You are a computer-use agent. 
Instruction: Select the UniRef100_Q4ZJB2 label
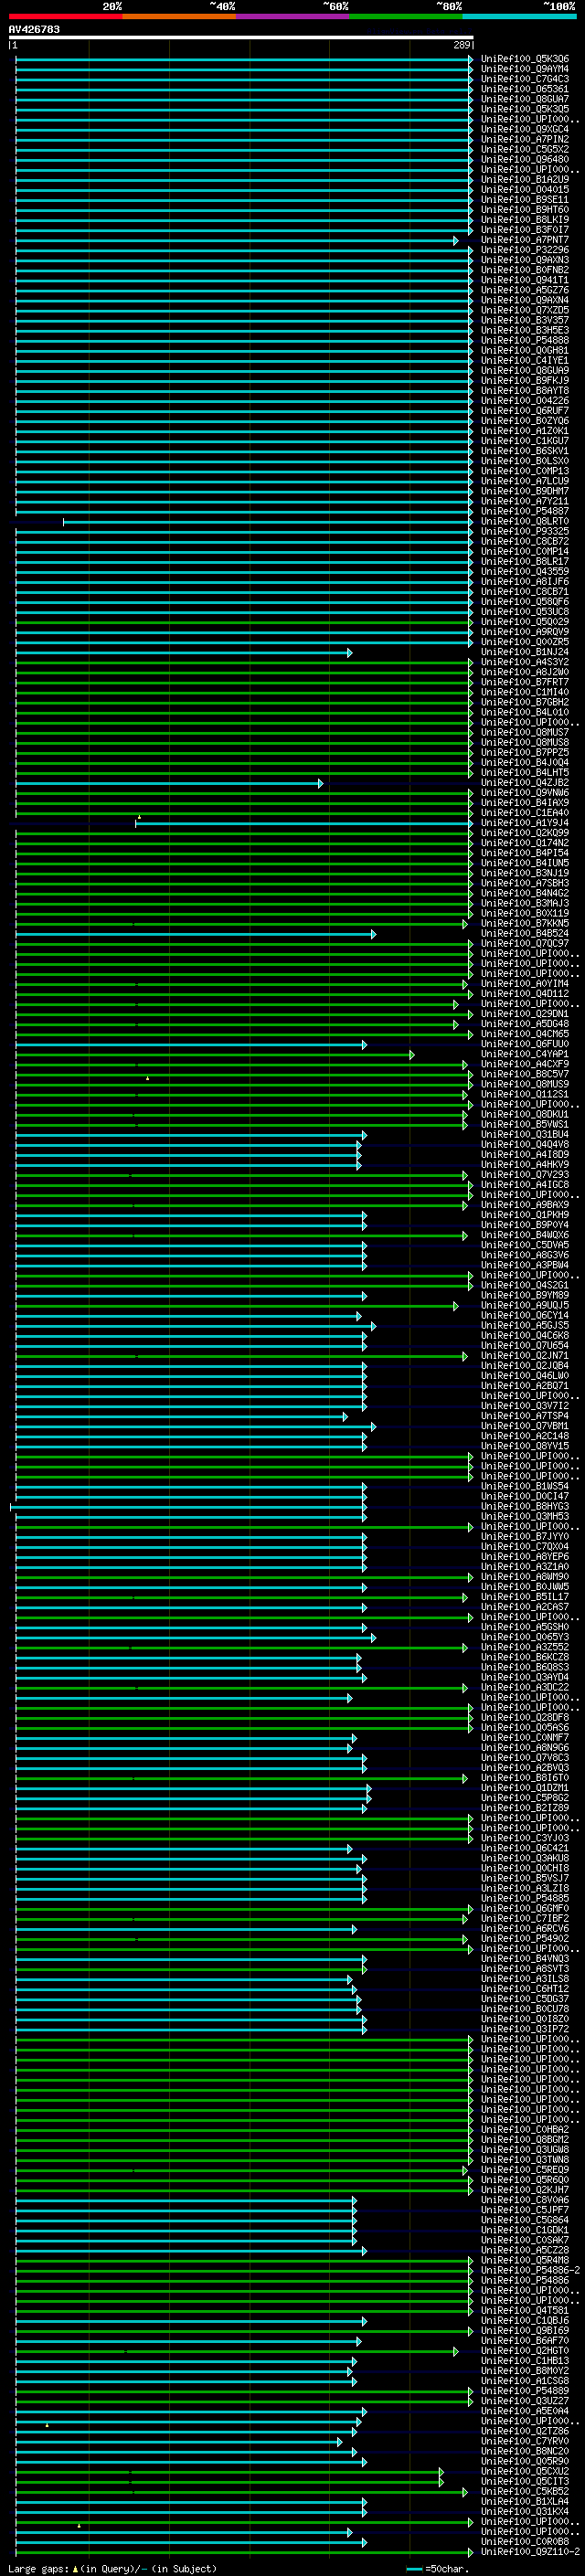(x=525, y=783)
